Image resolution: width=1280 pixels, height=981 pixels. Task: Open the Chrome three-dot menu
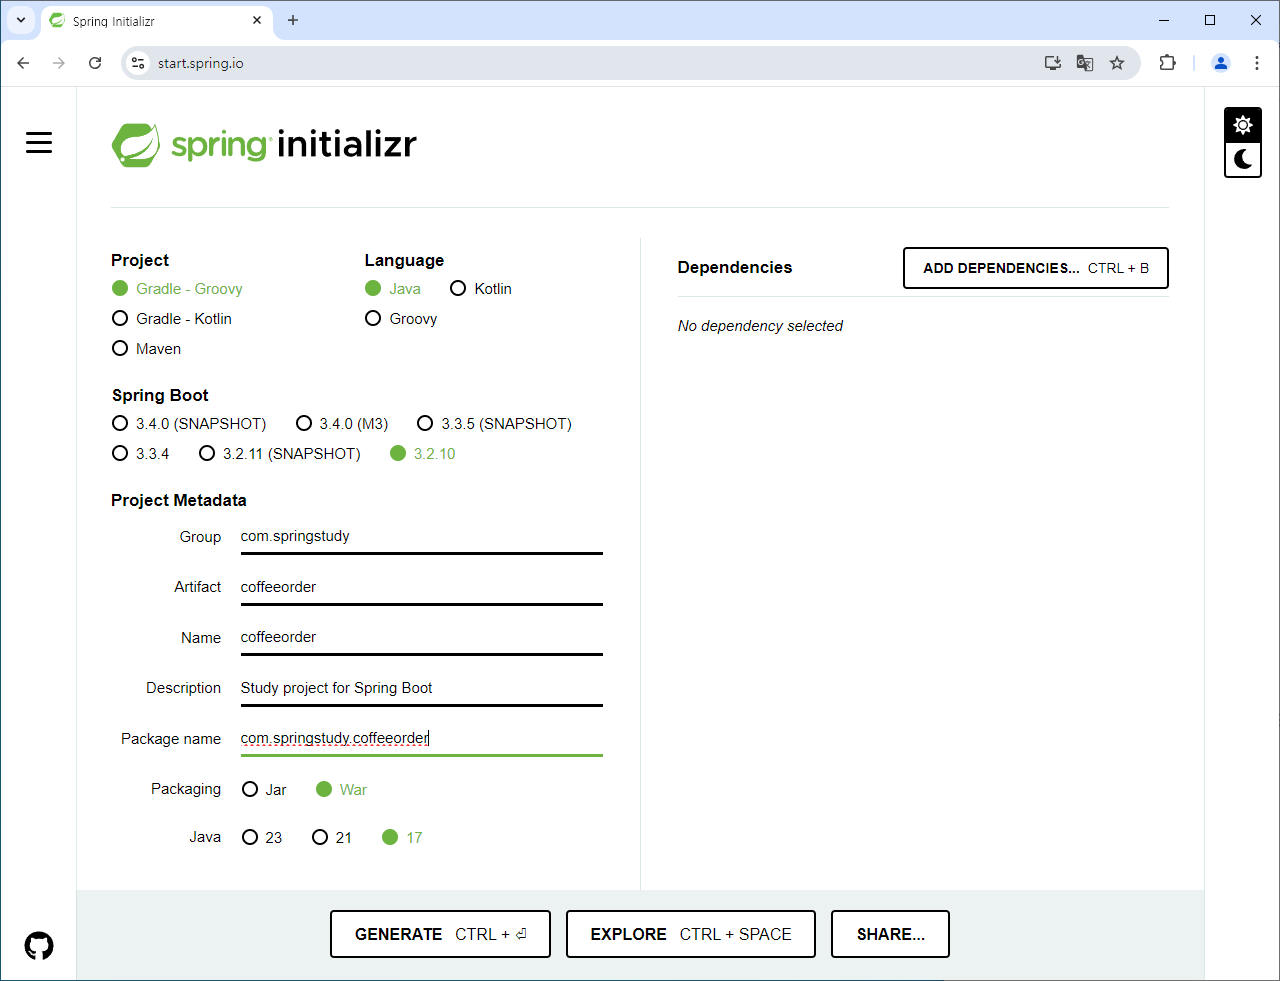click(x=1257, y=63)
